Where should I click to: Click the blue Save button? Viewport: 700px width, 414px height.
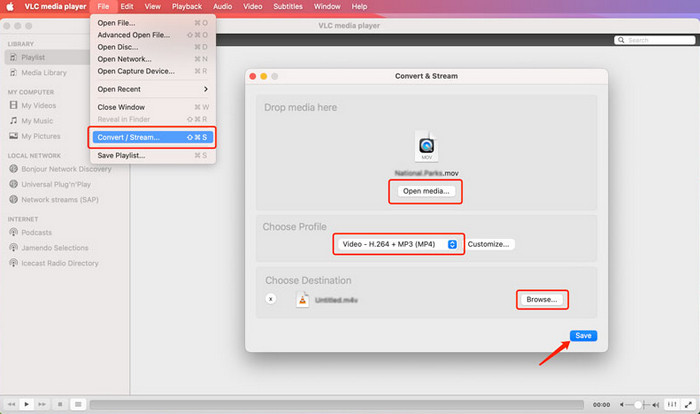click(583, 336)
